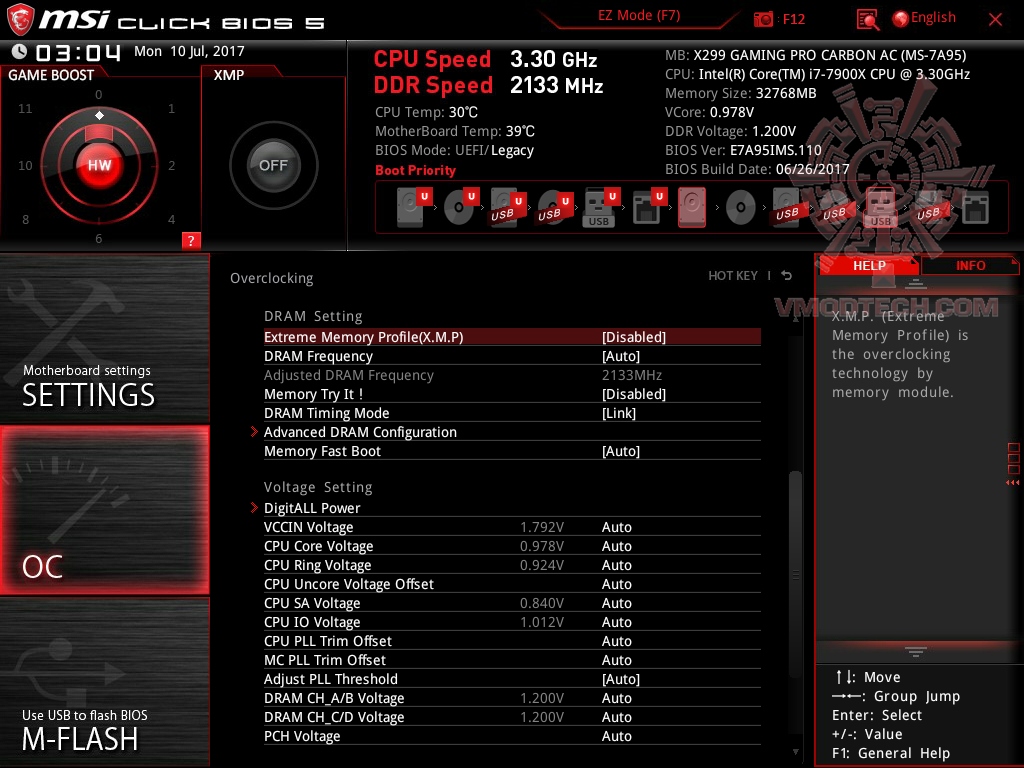Image resolution: width=1024 pixels, height=768 pixels.
Task: Open DRAM Timing Mode [Link] option
Action: [512, 413]
